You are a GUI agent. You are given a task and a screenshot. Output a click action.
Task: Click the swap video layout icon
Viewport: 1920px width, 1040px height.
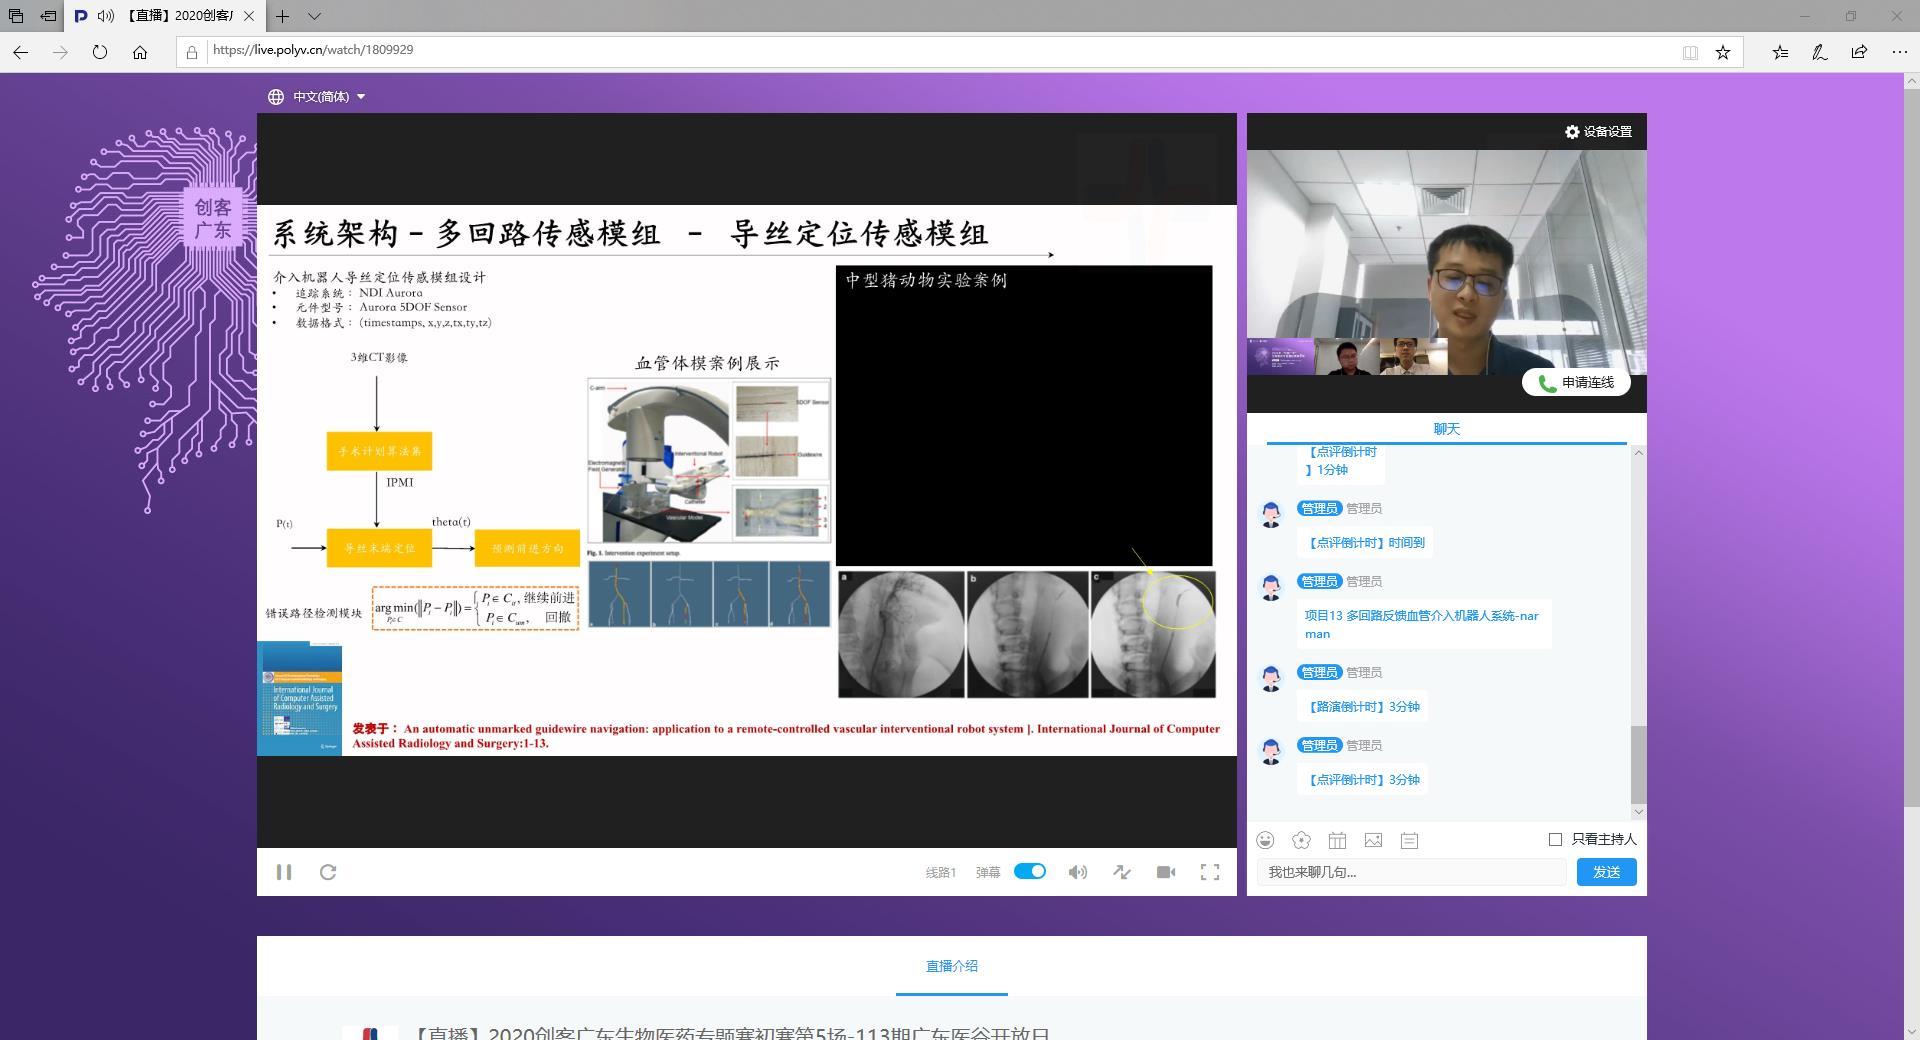point(1122,872)
